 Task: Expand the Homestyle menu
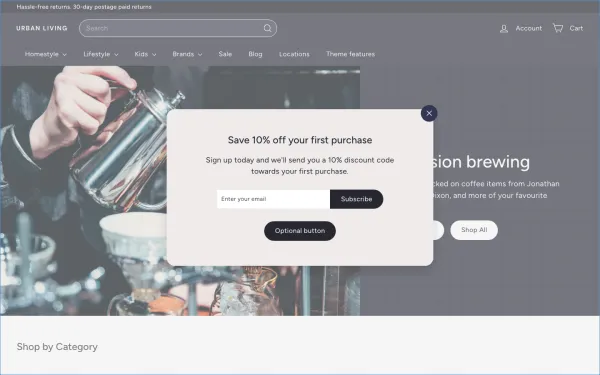coord(46,54)
